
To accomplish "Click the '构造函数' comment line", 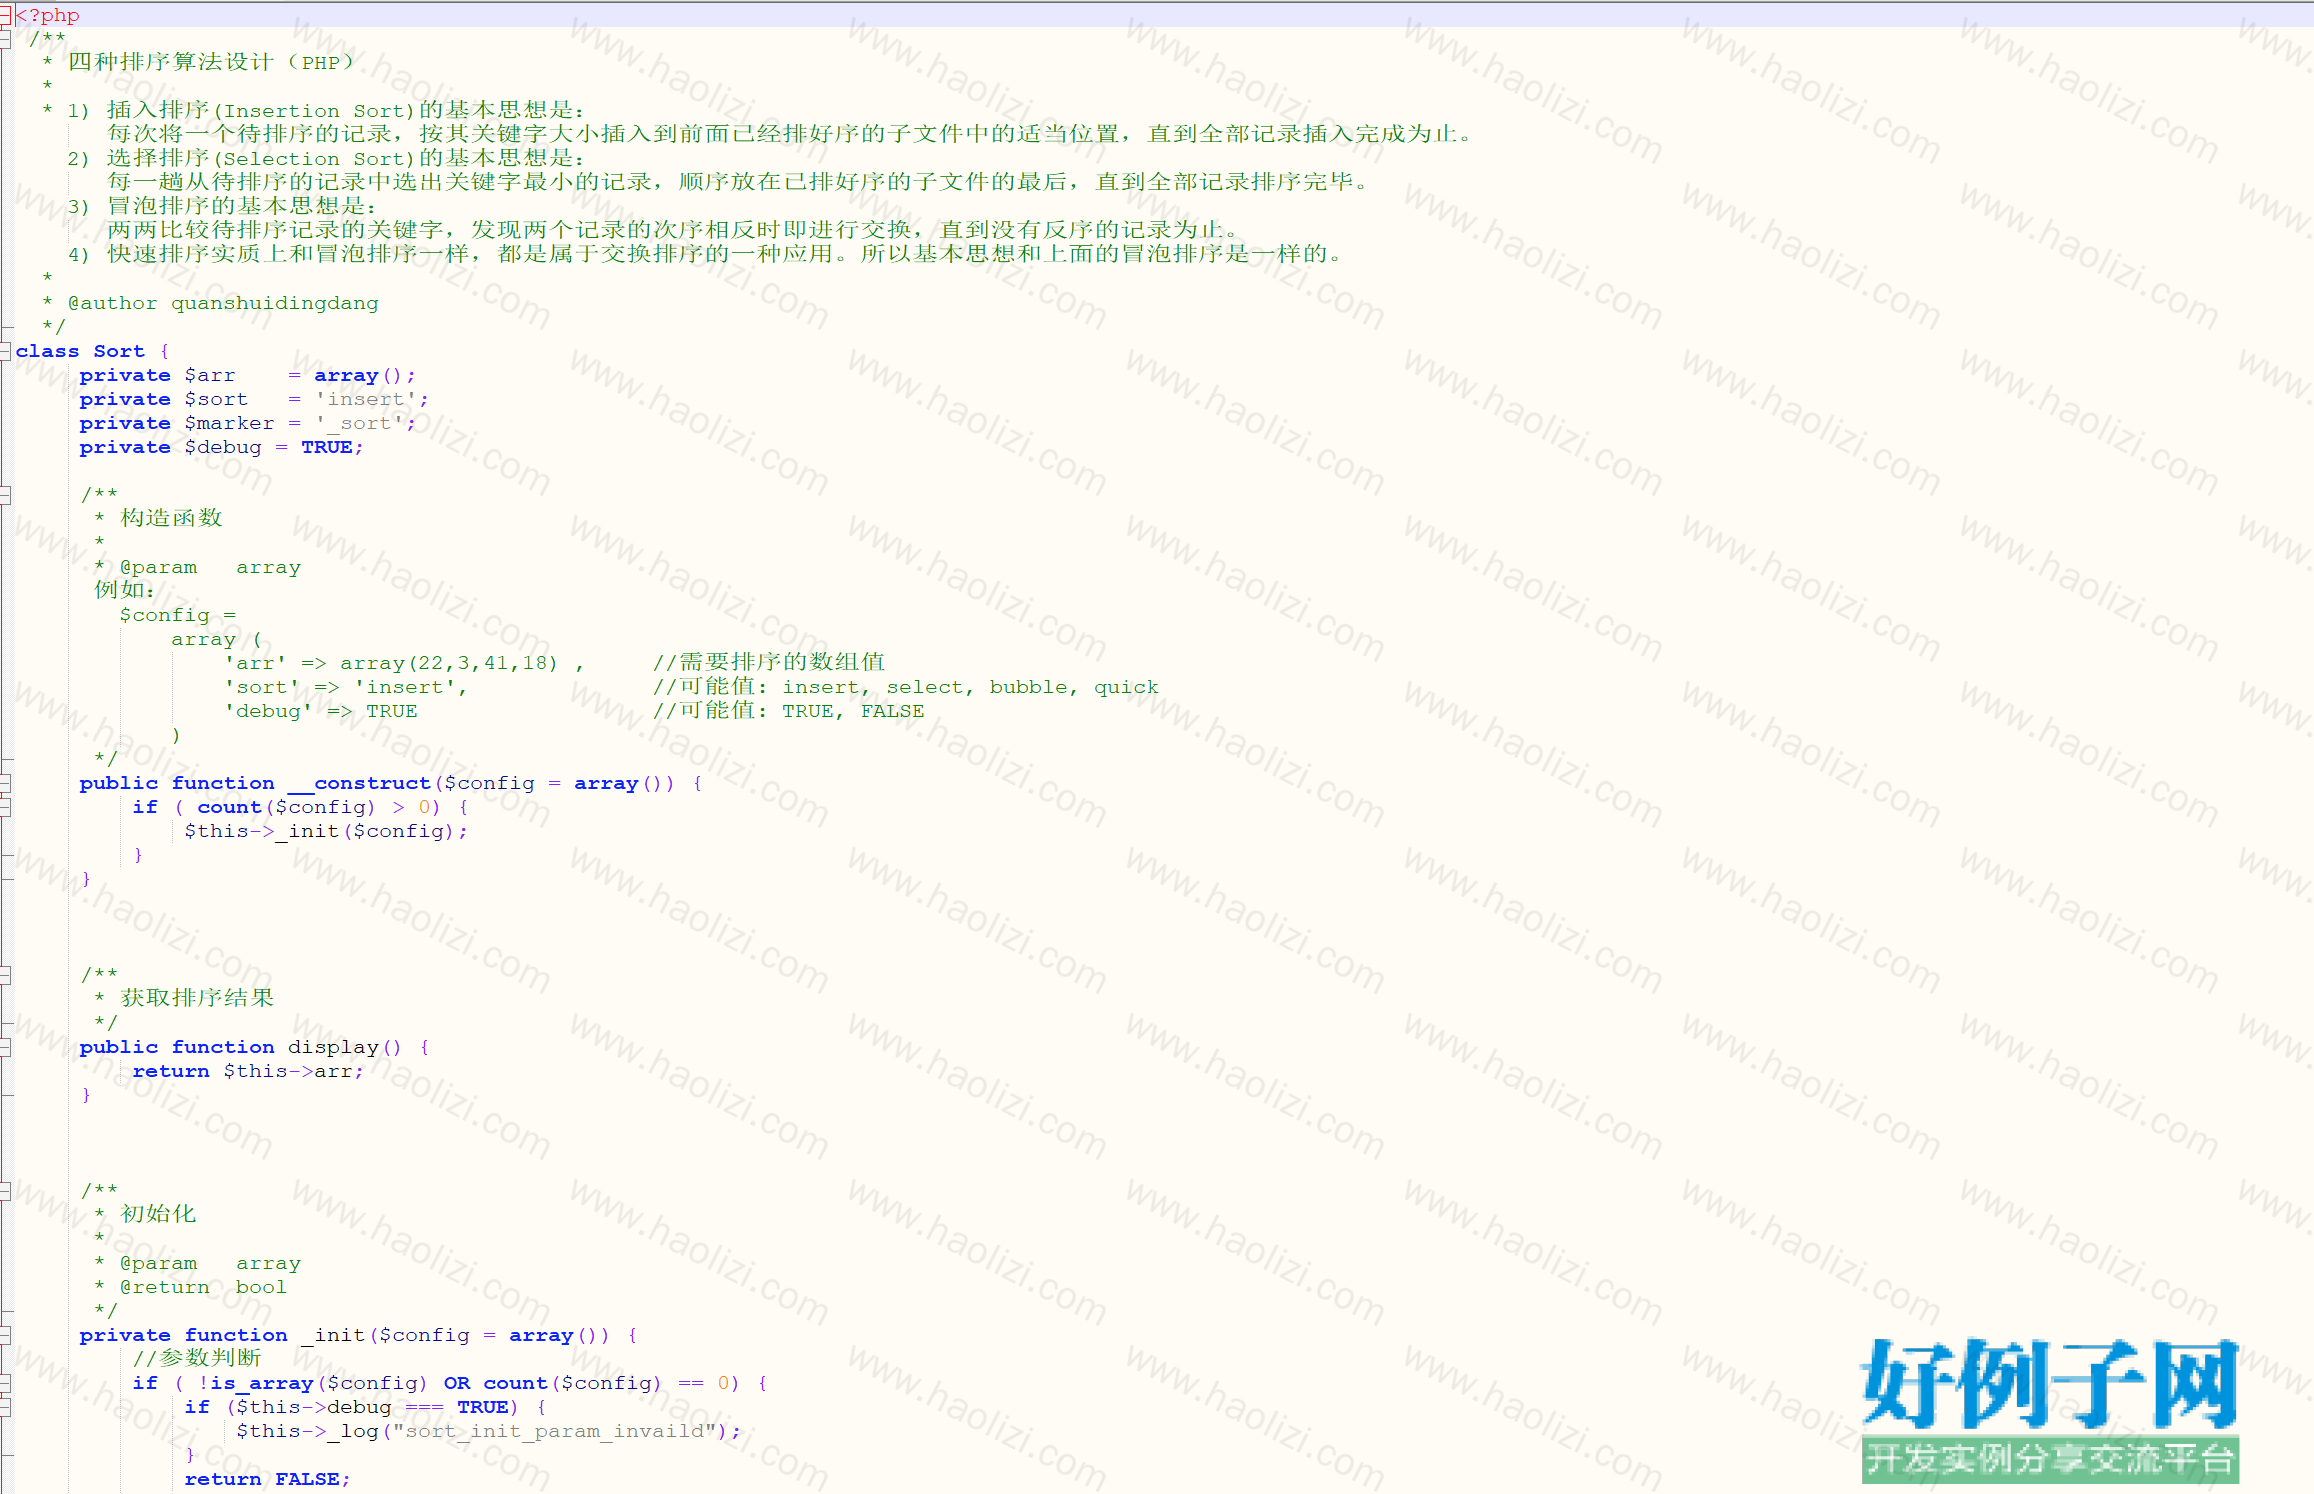I will pyautogui.click(x=171, y=518).
